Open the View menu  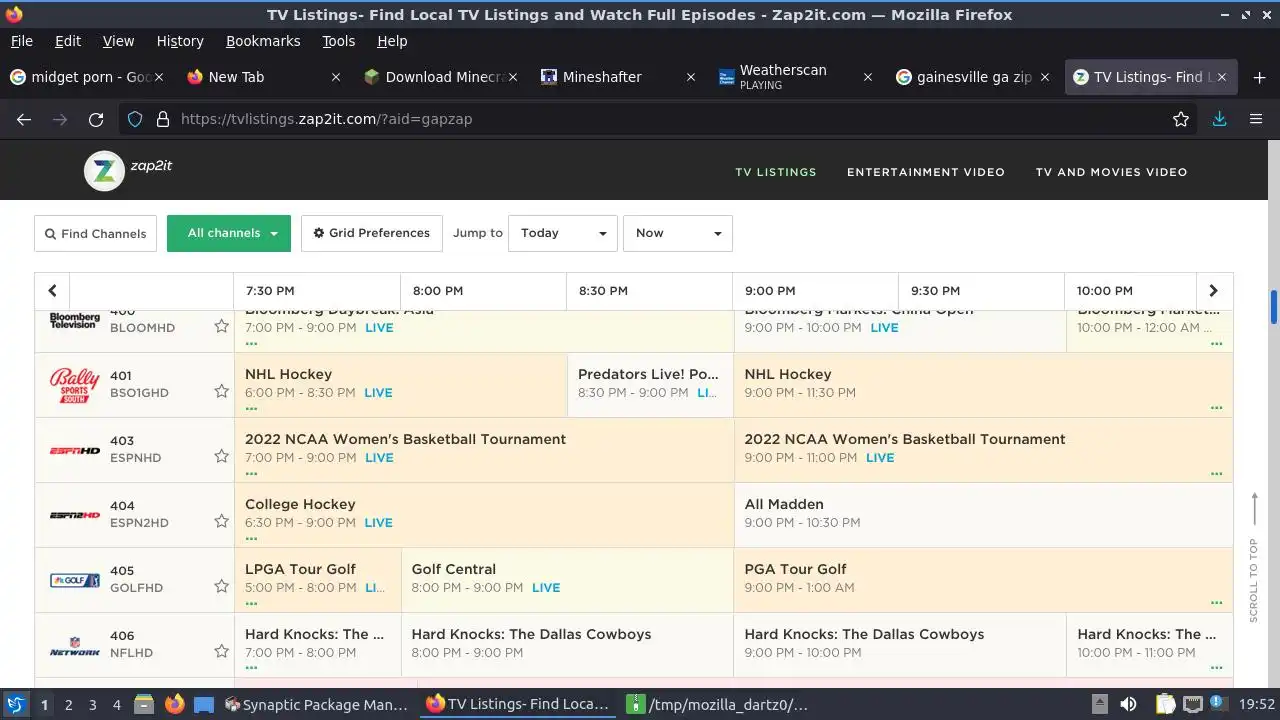(x=118, y=41)
